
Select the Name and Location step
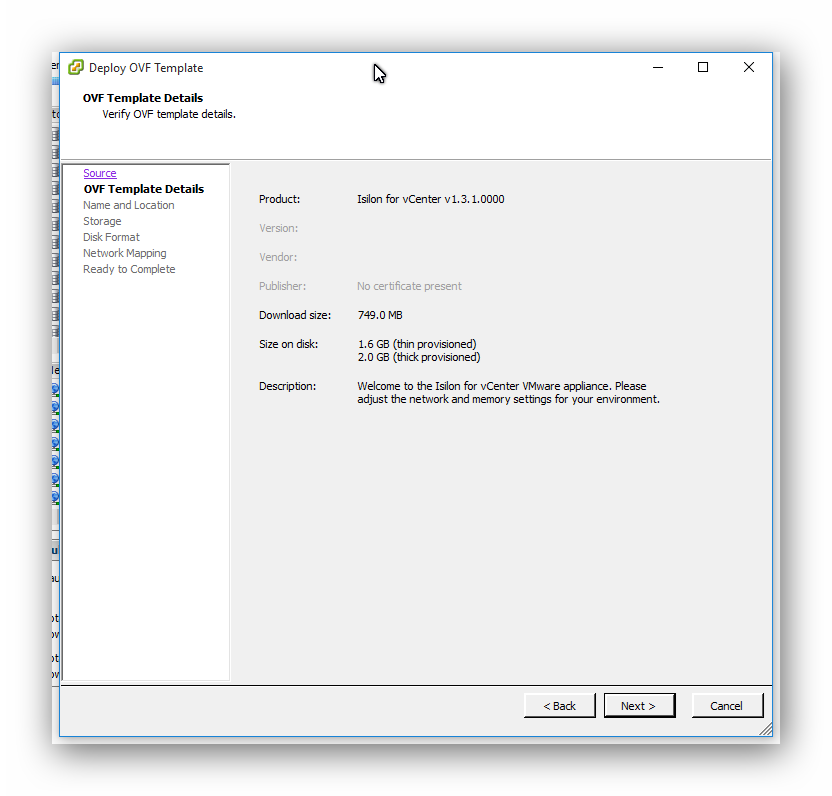128,205
